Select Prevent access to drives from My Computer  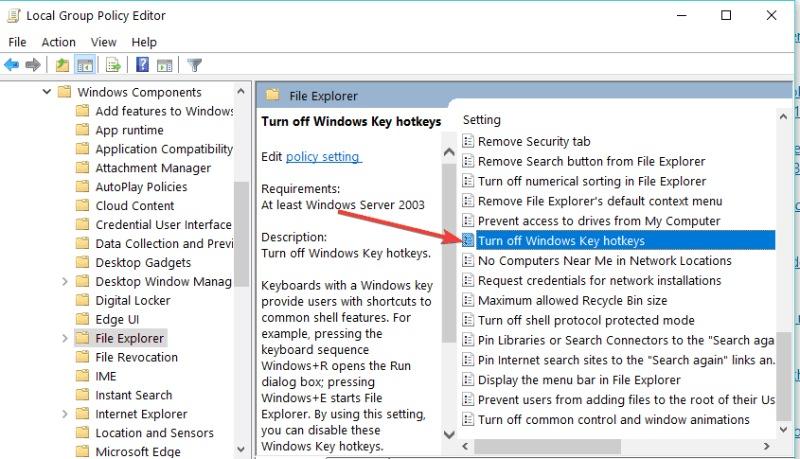point(599,220)
